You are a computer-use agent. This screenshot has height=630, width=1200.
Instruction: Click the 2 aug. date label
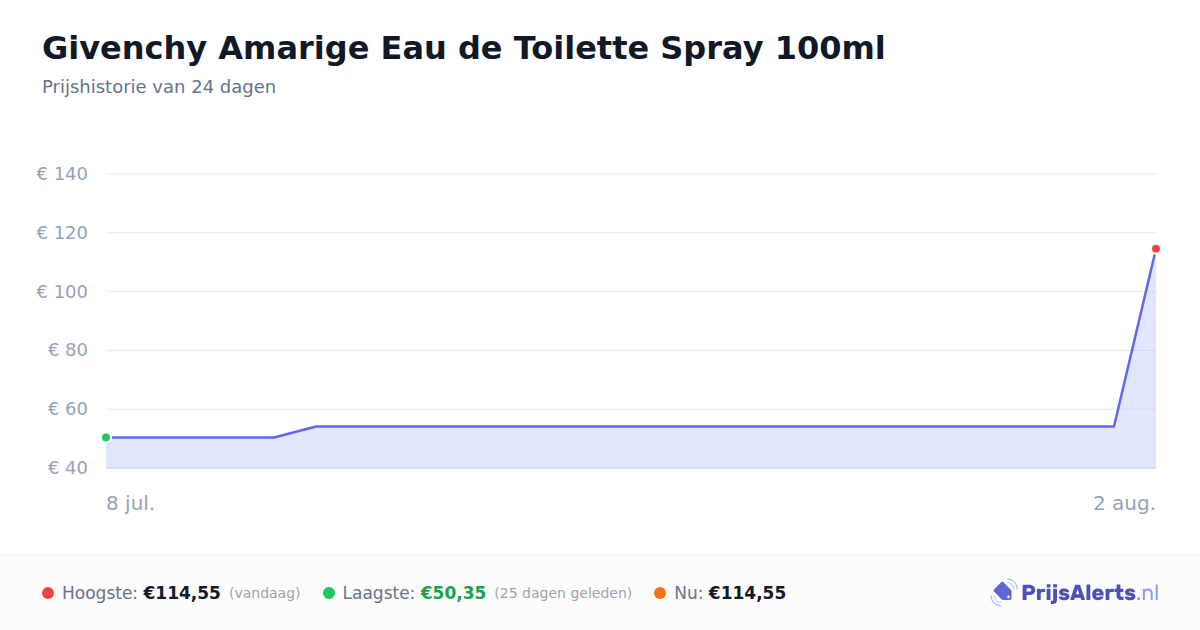pos(1124,503)
